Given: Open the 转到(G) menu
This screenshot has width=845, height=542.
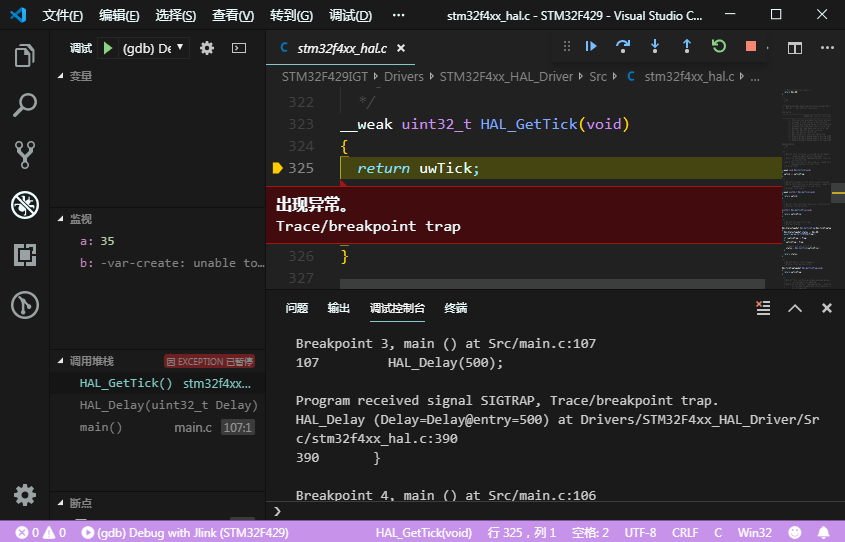Looking at the screenshot, I should [291, 15].
